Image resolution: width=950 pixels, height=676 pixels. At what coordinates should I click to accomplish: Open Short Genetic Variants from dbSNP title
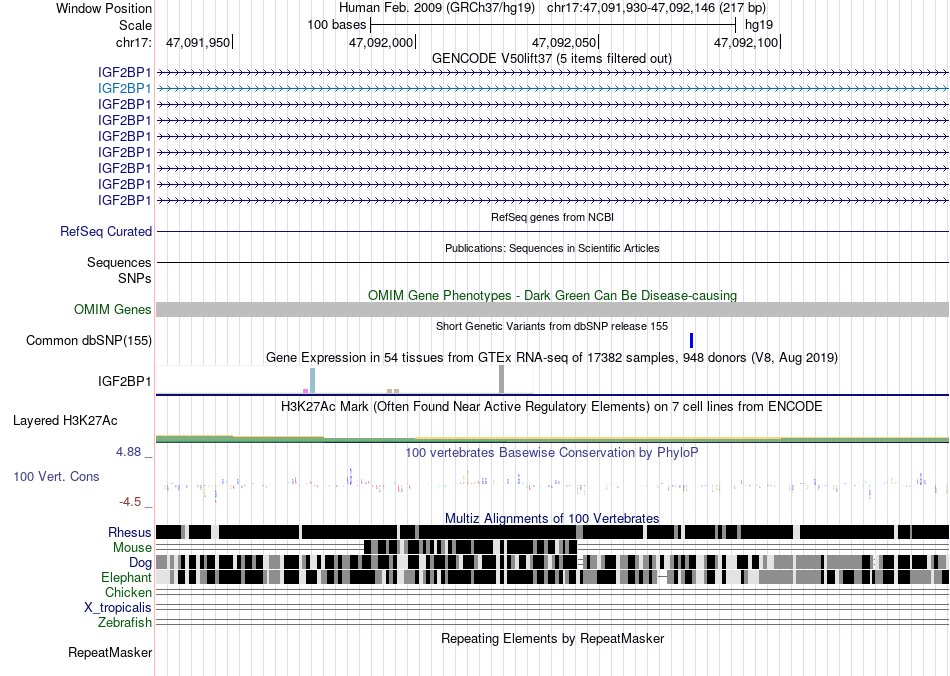[x=552, y=326]
